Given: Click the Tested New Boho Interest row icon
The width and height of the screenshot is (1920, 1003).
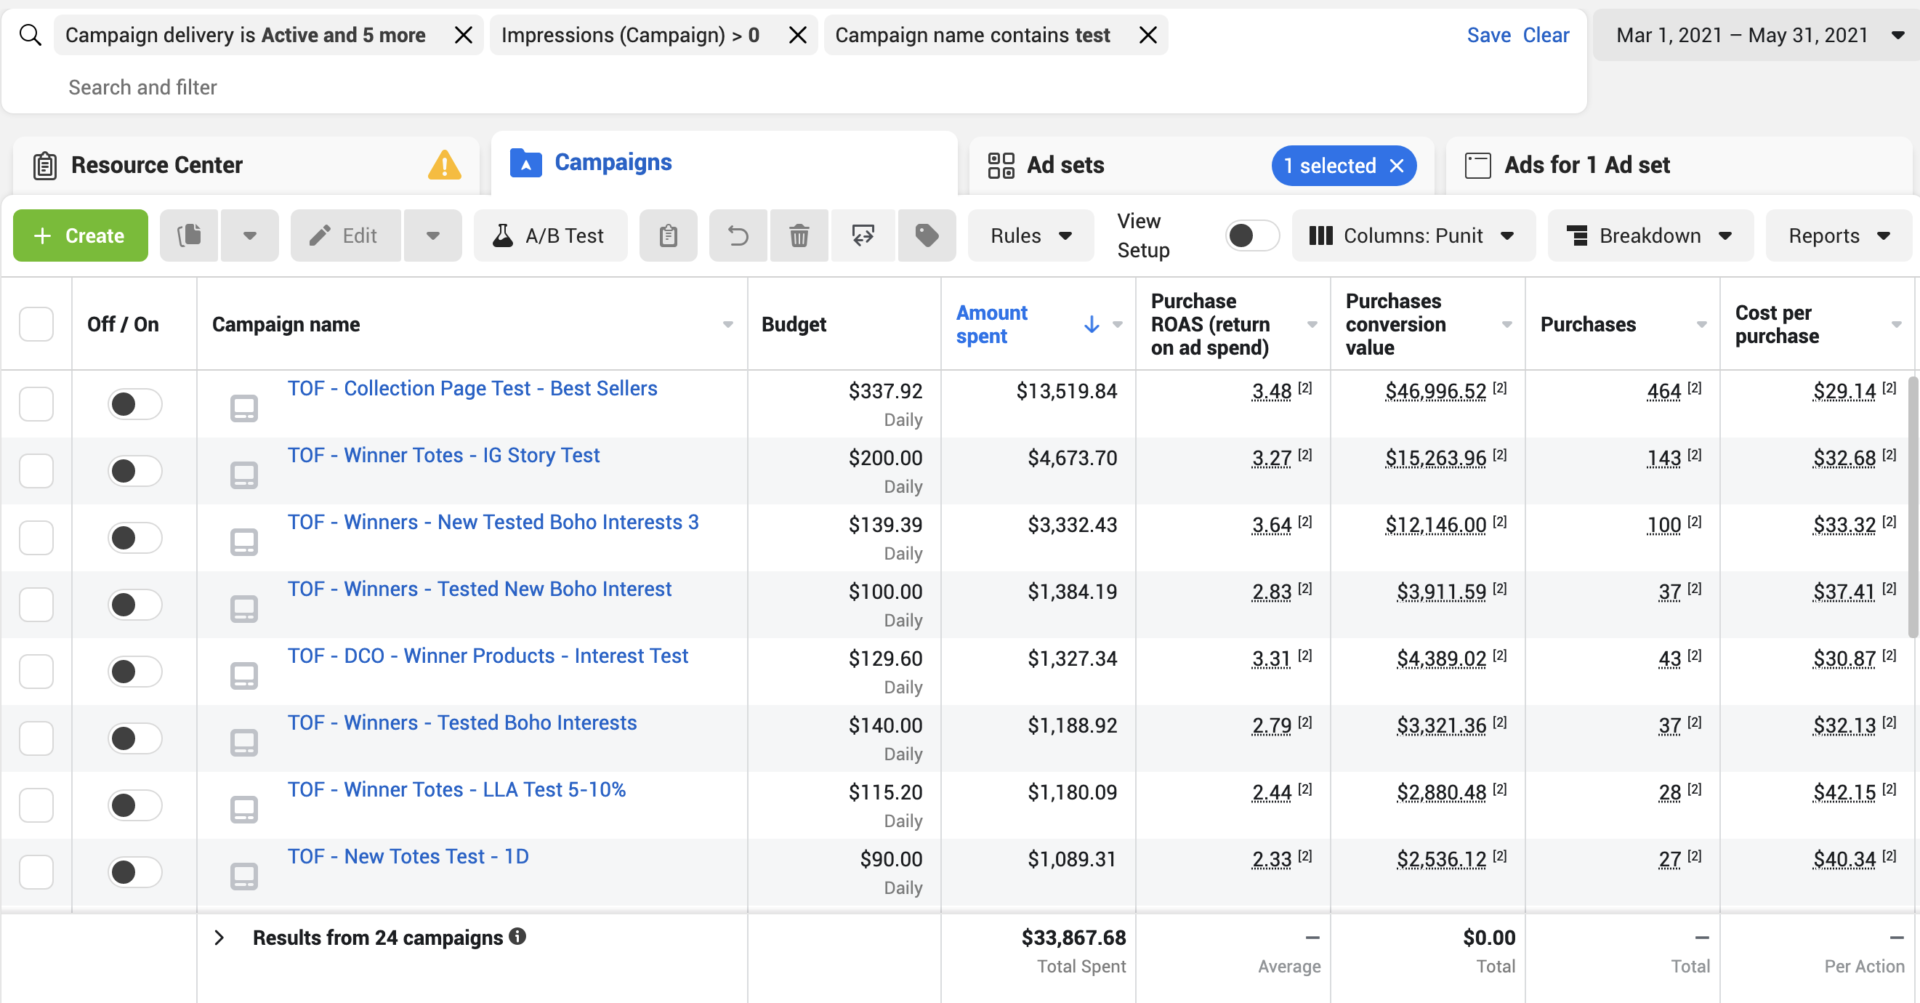Looking at the screenshot, I should (x=244, y=609).
